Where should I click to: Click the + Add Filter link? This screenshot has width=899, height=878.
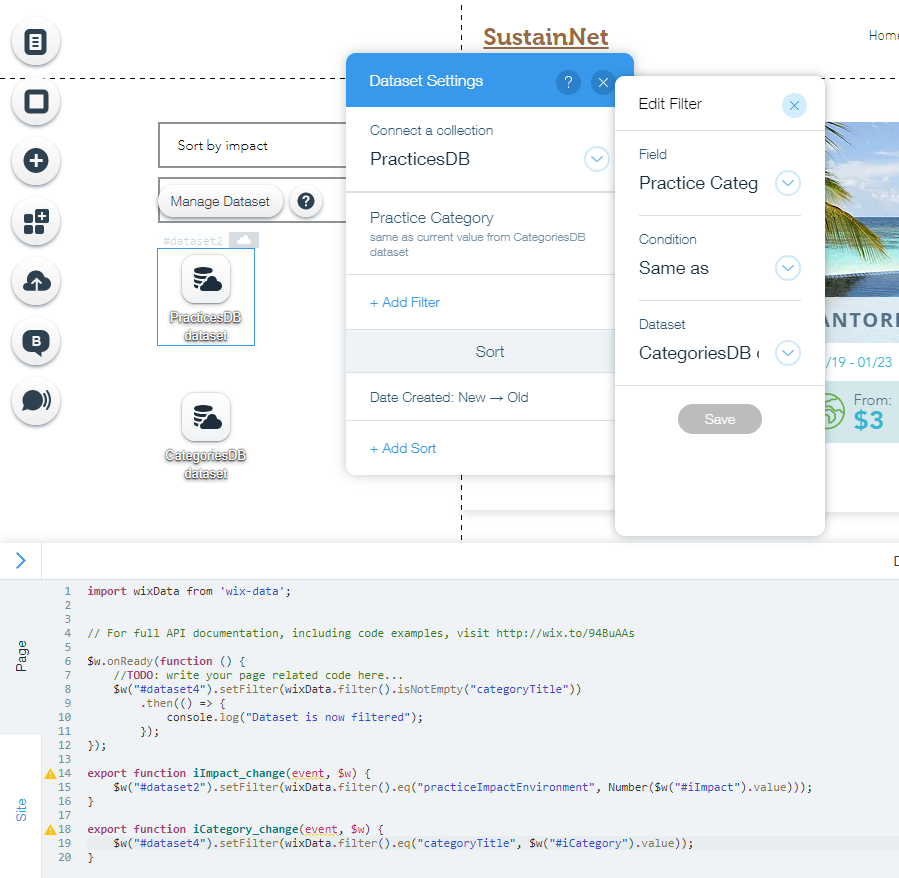point(405,302)
